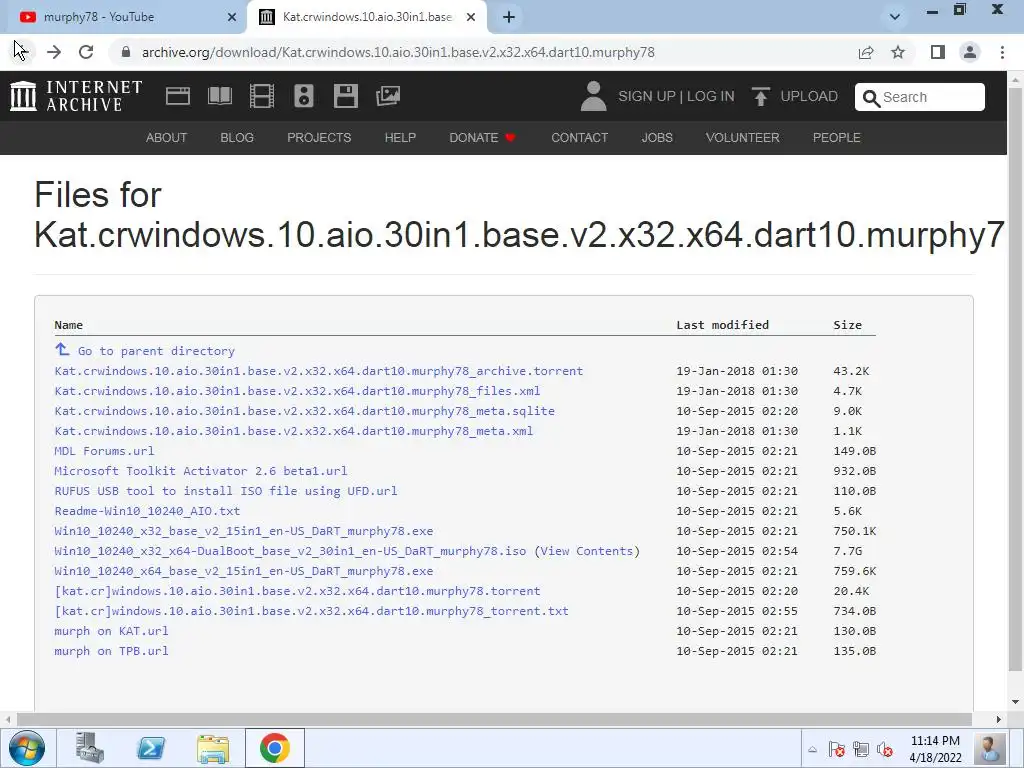The image size is (1024, 768).
Task: Open [kat.cr]windows murphy78.torrent link
Action: pyautogui.click(x=297, y=591)
